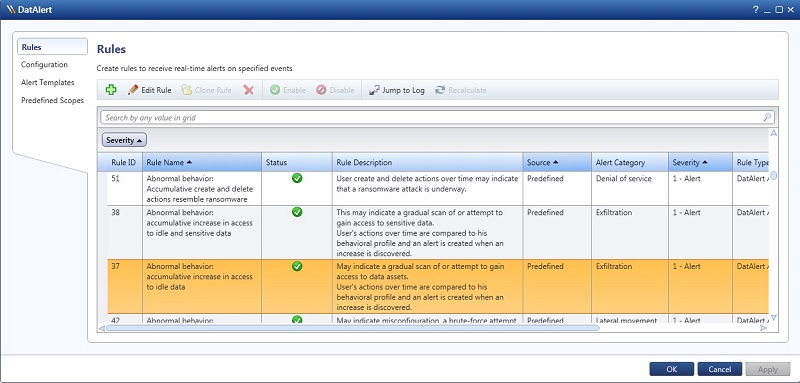Sort by Rule Name column header
Viewport: 800px width, 383px height.
[202, 162]
